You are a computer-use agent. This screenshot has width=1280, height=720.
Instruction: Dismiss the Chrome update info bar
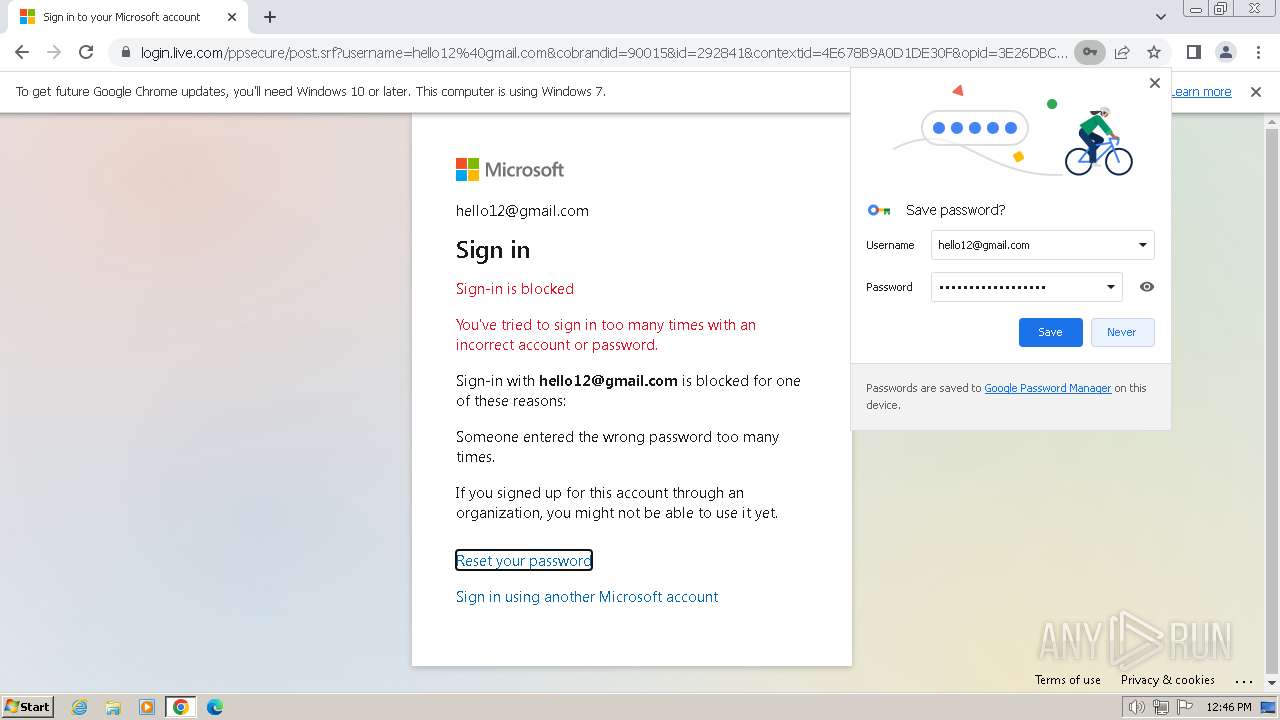[x=1256, y=91]
